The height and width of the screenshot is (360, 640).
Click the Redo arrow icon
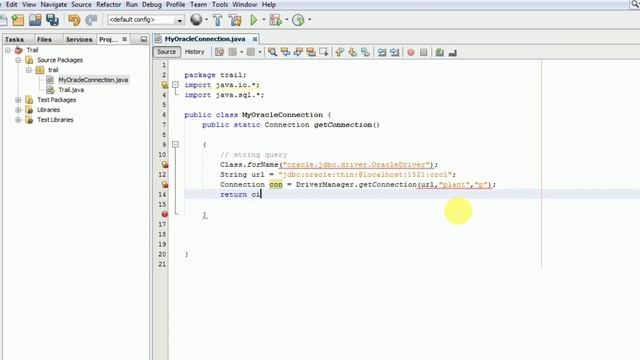pyautogui.click(x=91, y=20)
